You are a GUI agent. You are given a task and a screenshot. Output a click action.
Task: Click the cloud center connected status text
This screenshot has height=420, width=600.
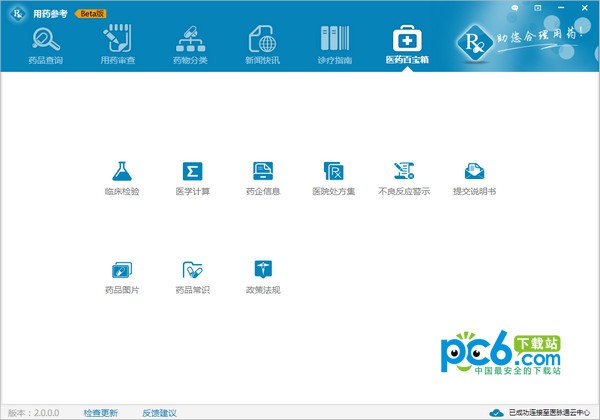coord(549,413)
